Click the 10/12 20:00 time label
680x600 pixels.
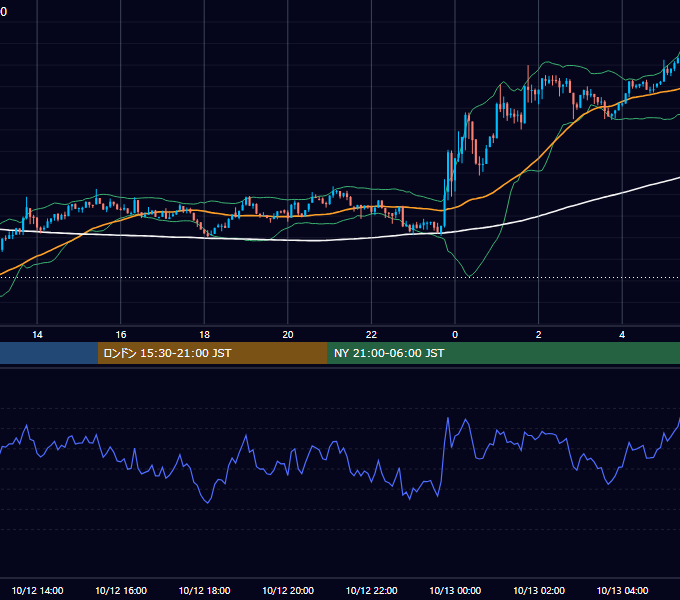click(x=288, y=590)
